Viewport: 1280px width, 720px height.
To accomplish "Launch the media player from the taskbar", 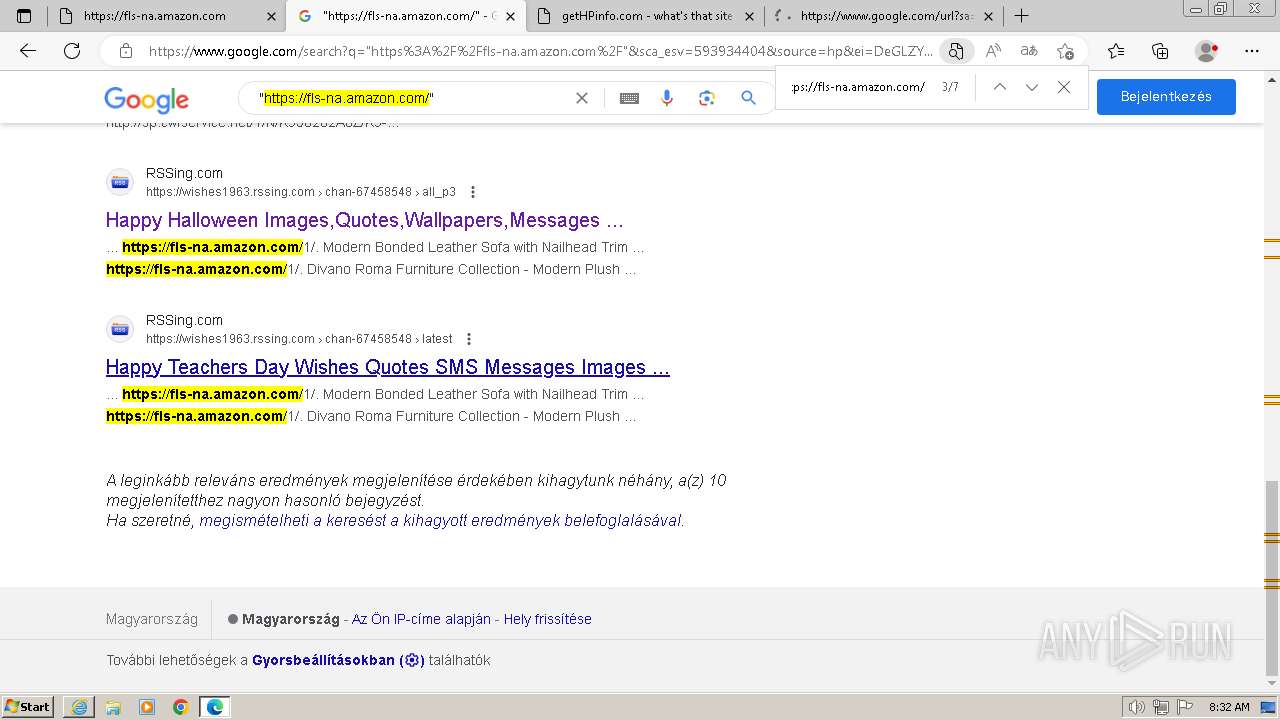I will (147, 707).
